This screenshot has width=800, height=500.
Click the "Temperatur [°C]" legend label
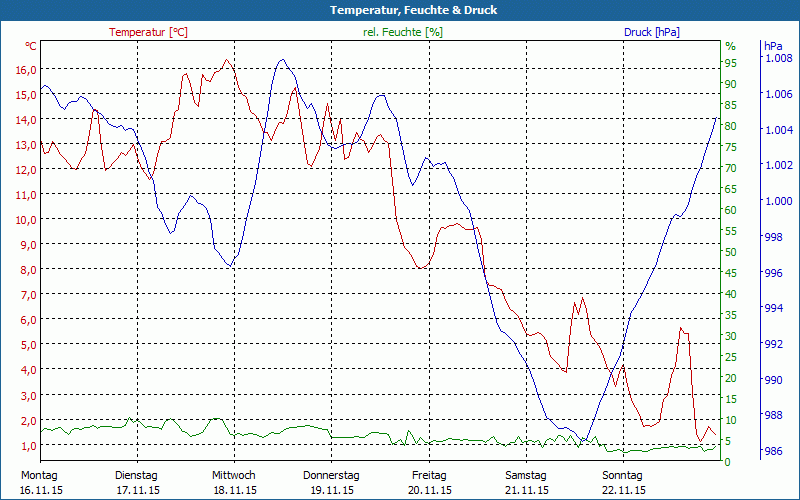[x=148, y=32]
